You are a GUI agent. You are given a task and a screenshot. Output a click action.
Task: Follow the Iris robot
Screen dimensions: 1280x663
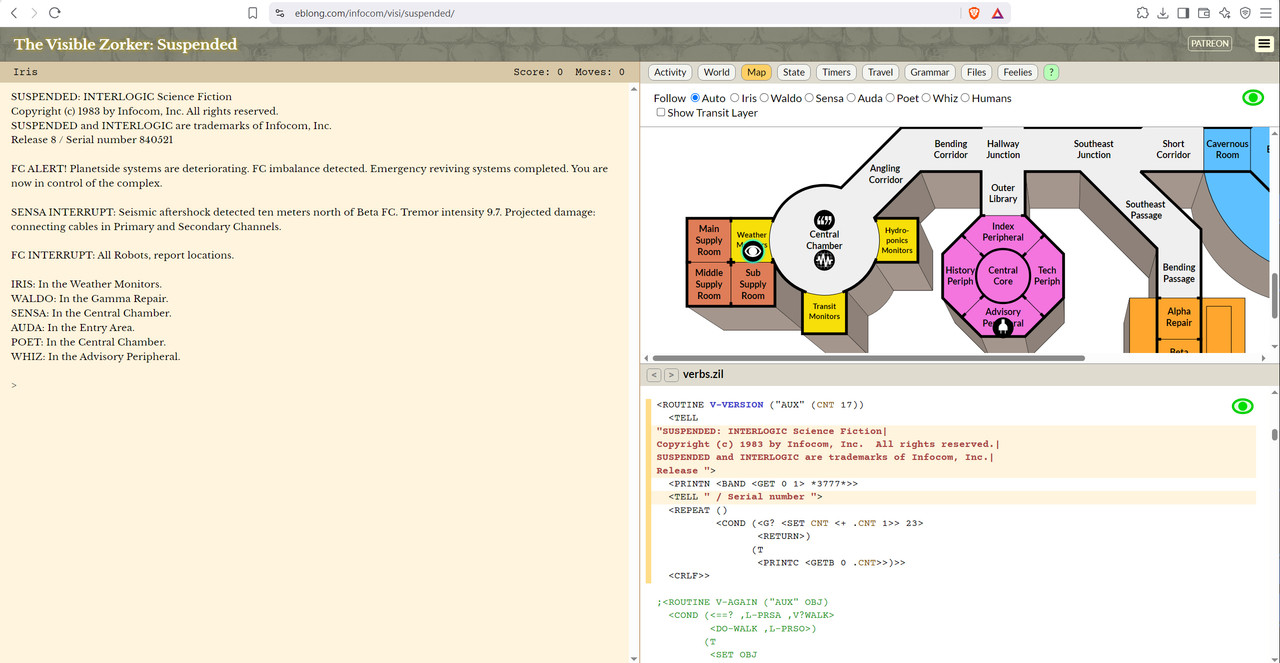tap(735, 98)
